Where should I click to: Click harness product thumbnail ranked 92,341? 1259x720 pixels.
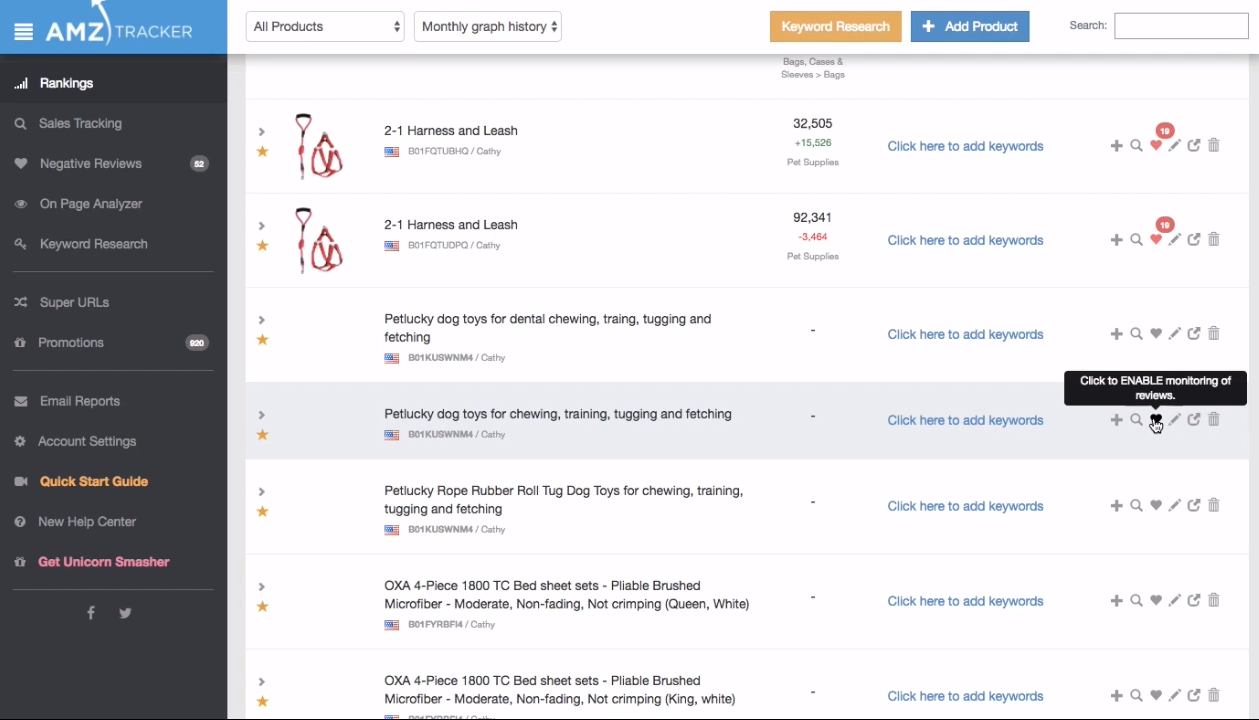coord(319,240)
